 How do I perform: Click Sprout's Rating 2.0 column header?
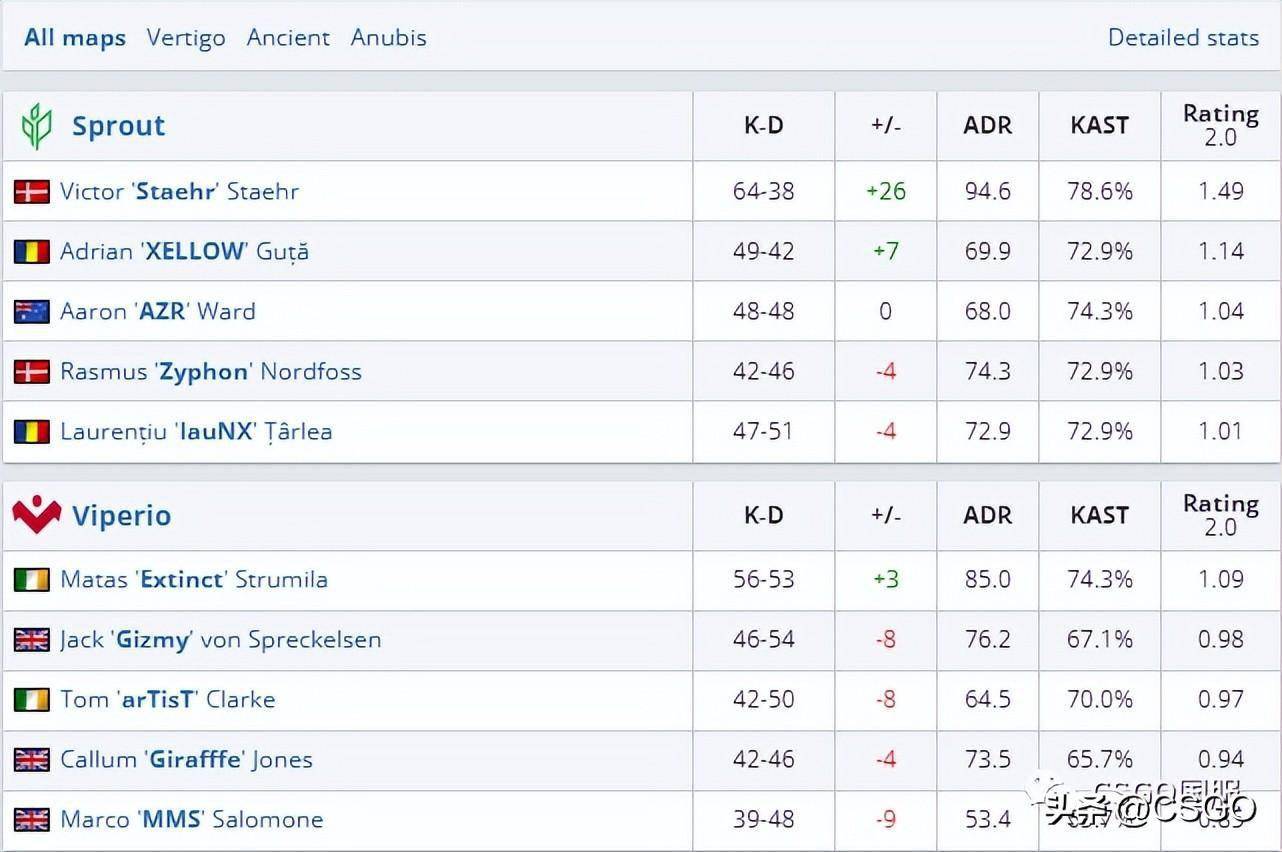click(x=1220, y=125)
